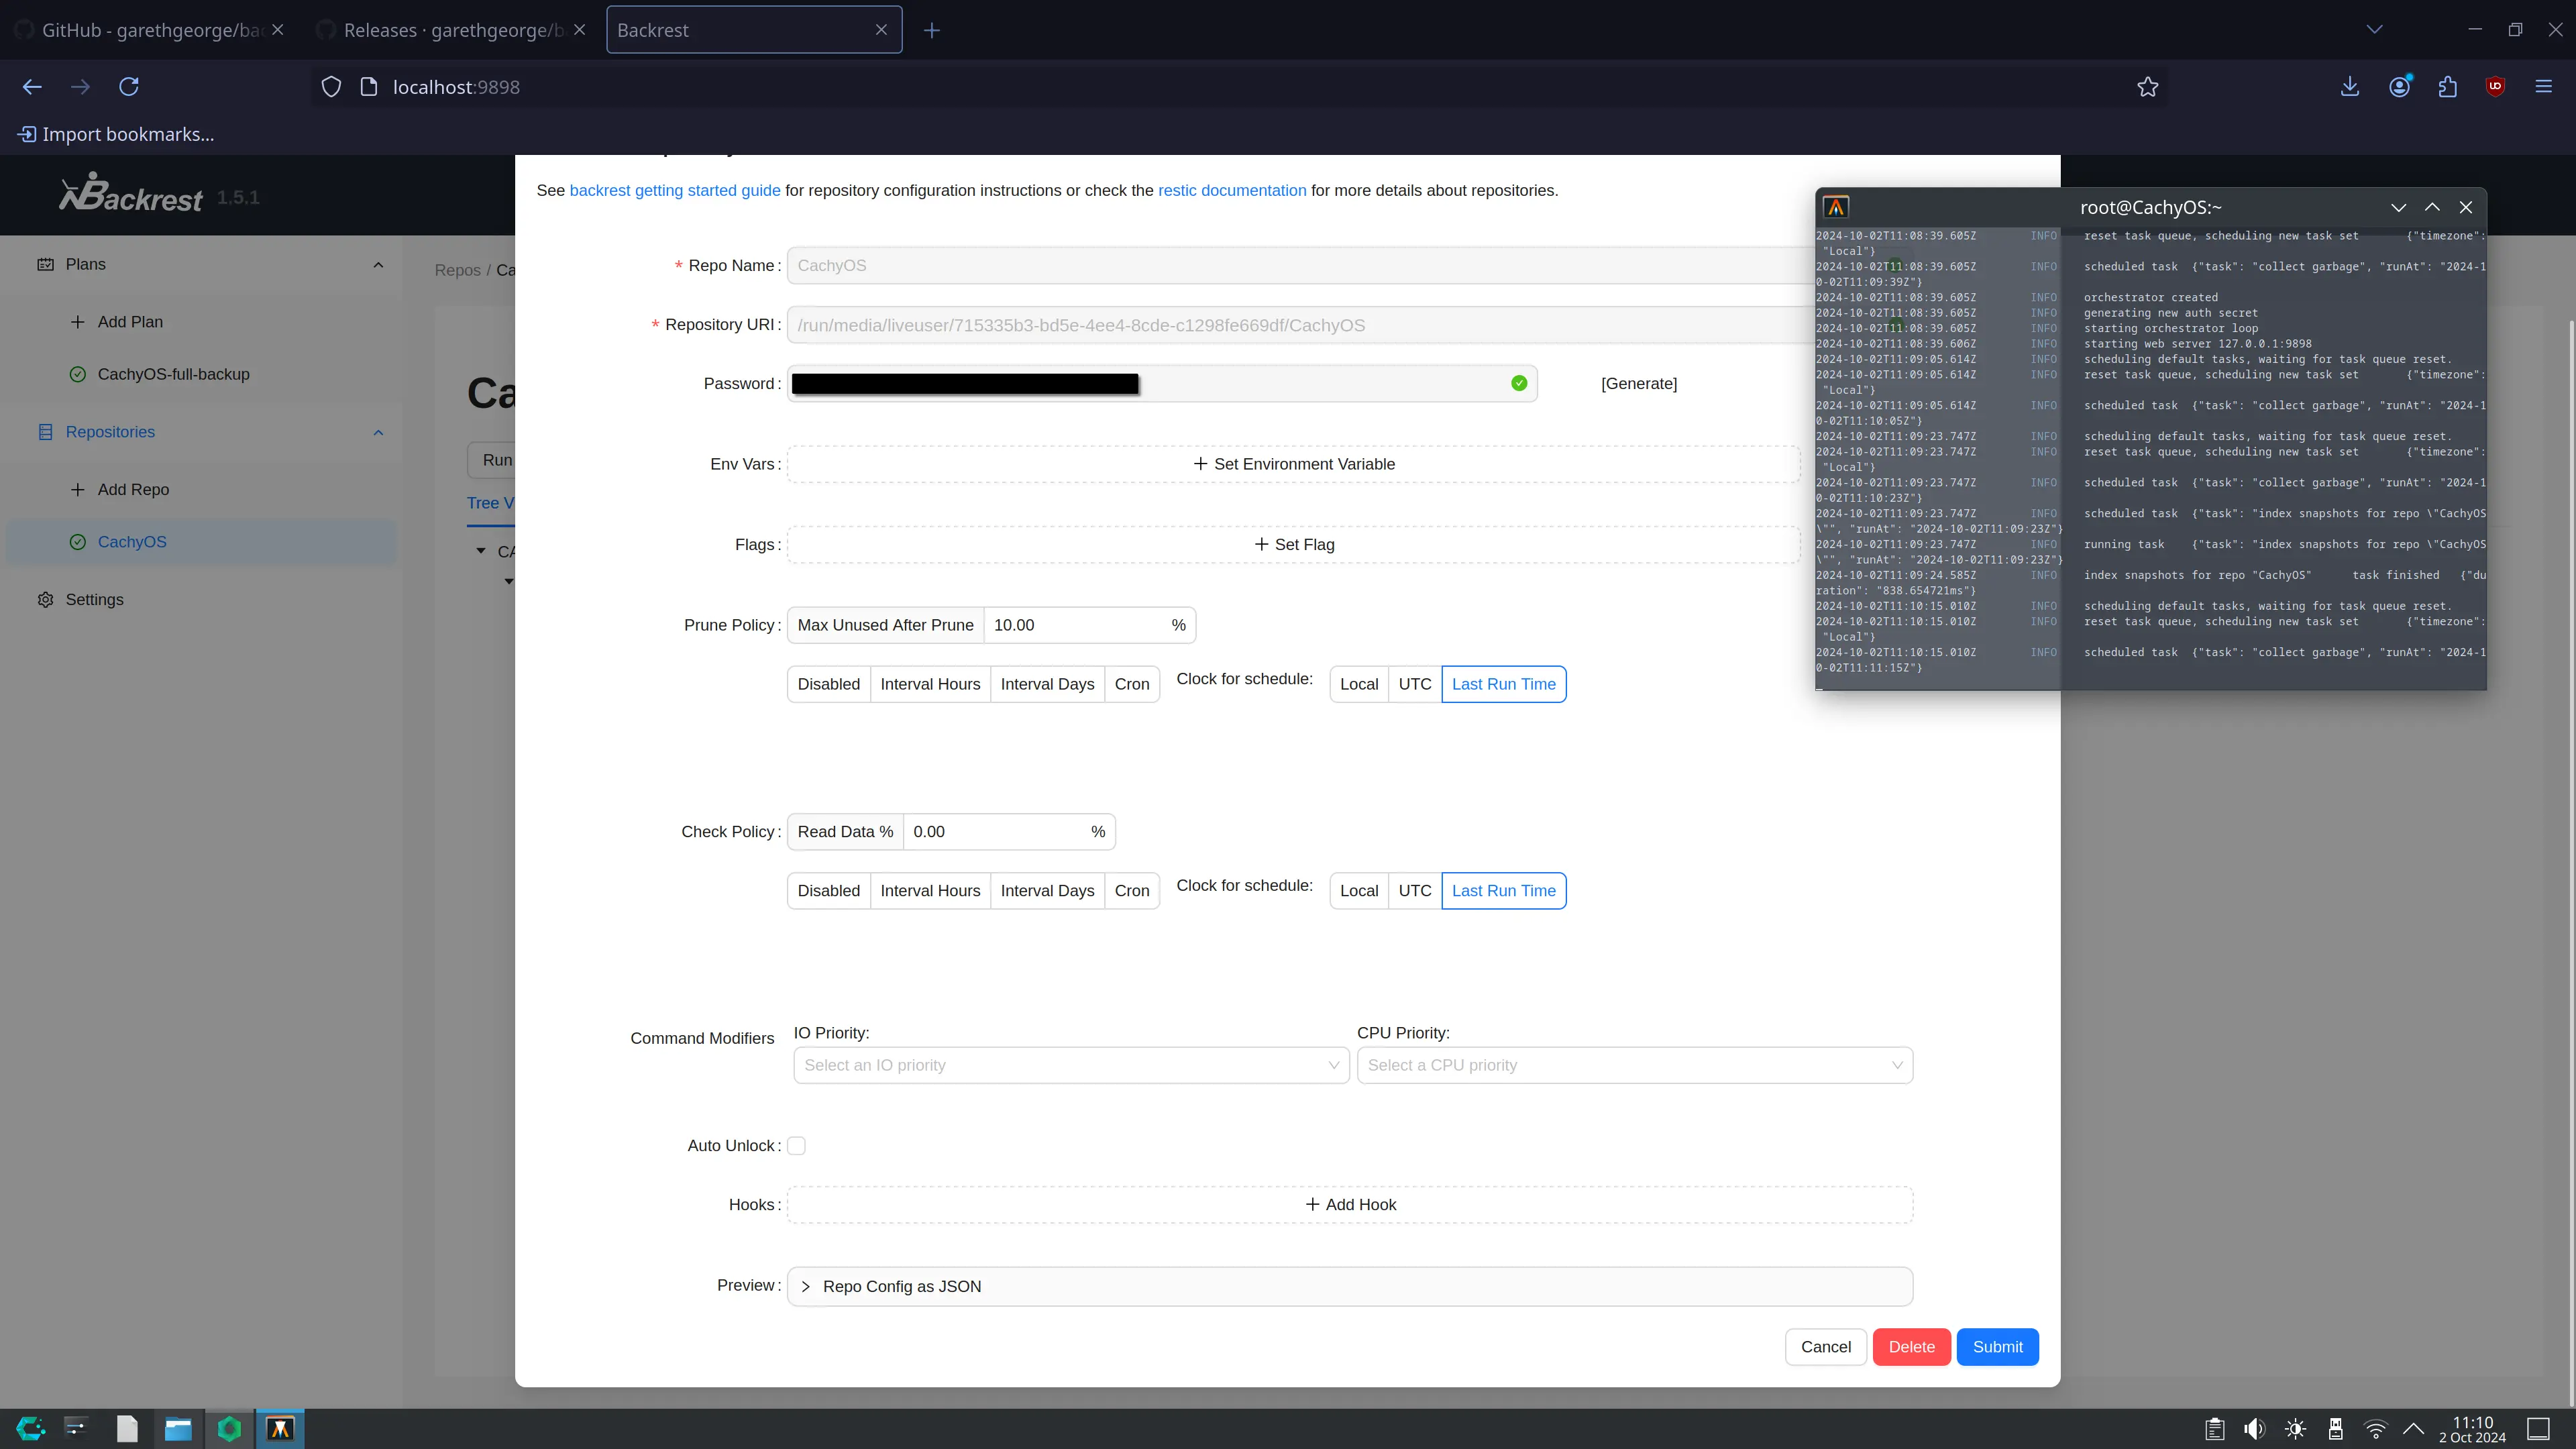Screen dimensions: 2576x1449
Task: Open the Firefox account profile icon
Action: click(x=2400, y=87)
